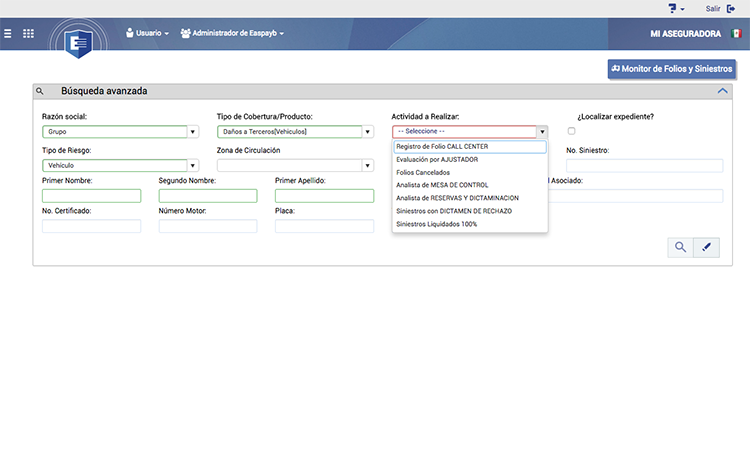Image resolution: width=750 pixels, height=461 pixels.
Task: Open the Zona de Circulación dropdown
Action: pos(368,165)
